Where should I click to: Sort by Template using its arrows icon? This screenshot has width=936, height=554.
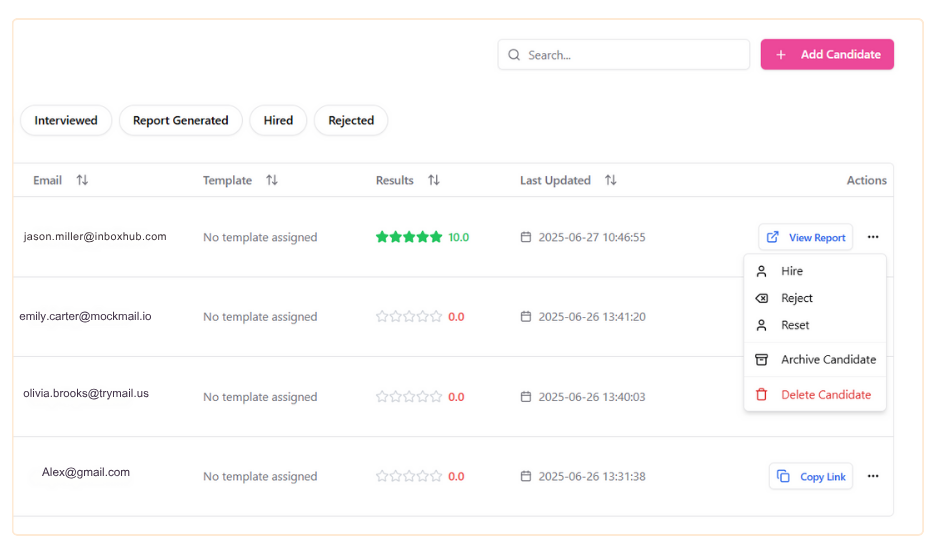pos(272,180)
